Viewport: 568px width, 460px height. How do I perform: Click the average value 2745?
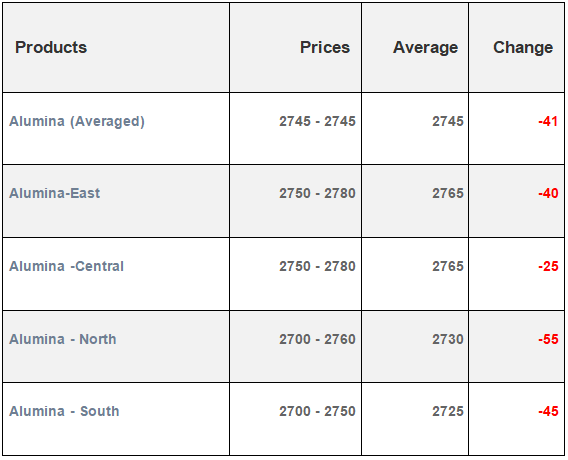pos(448,121)
